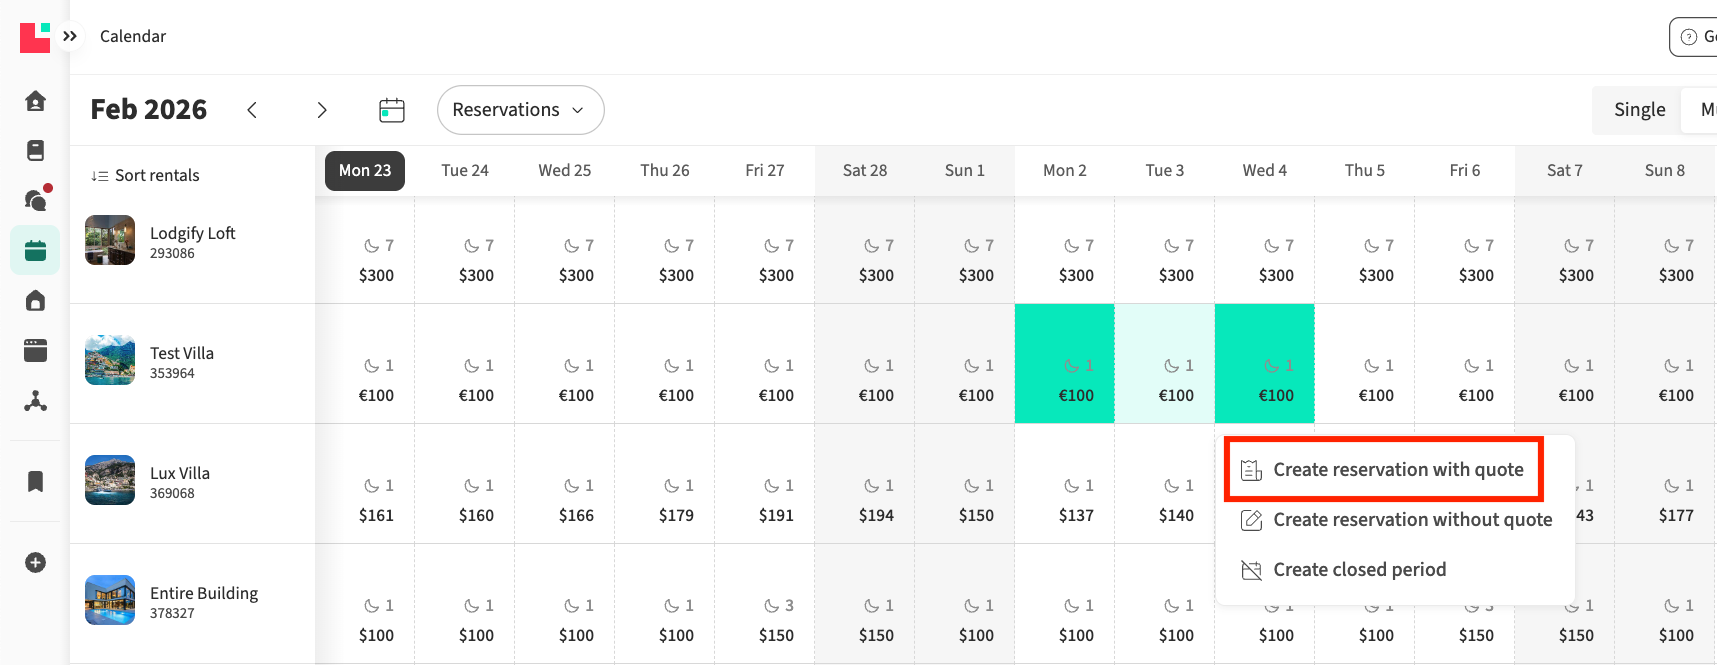The height and width of the screenshot is (665, 1717).
Task: Open Lodgify Loft rental link
Action: (x=193, y=233)
